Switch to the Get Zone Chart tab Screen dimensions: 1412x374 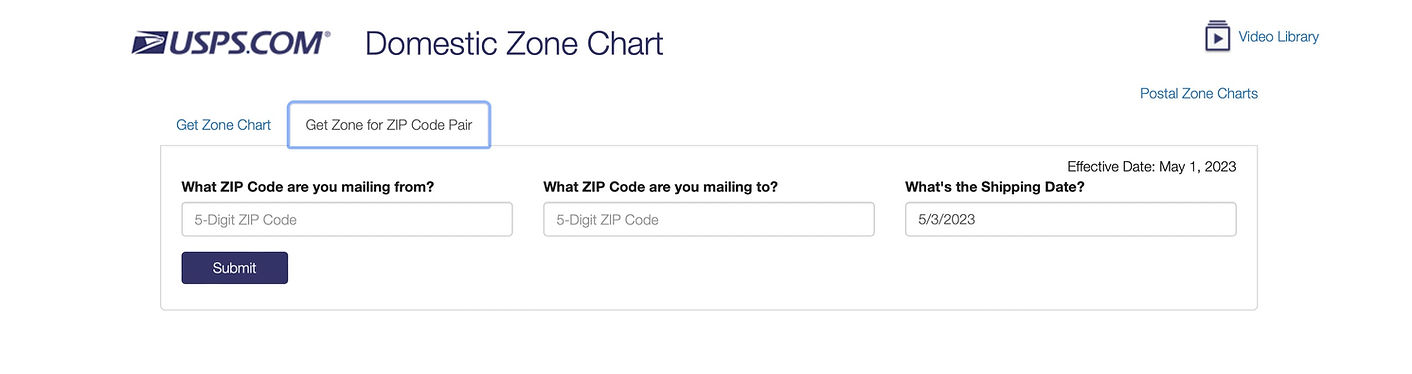[224, 125]
